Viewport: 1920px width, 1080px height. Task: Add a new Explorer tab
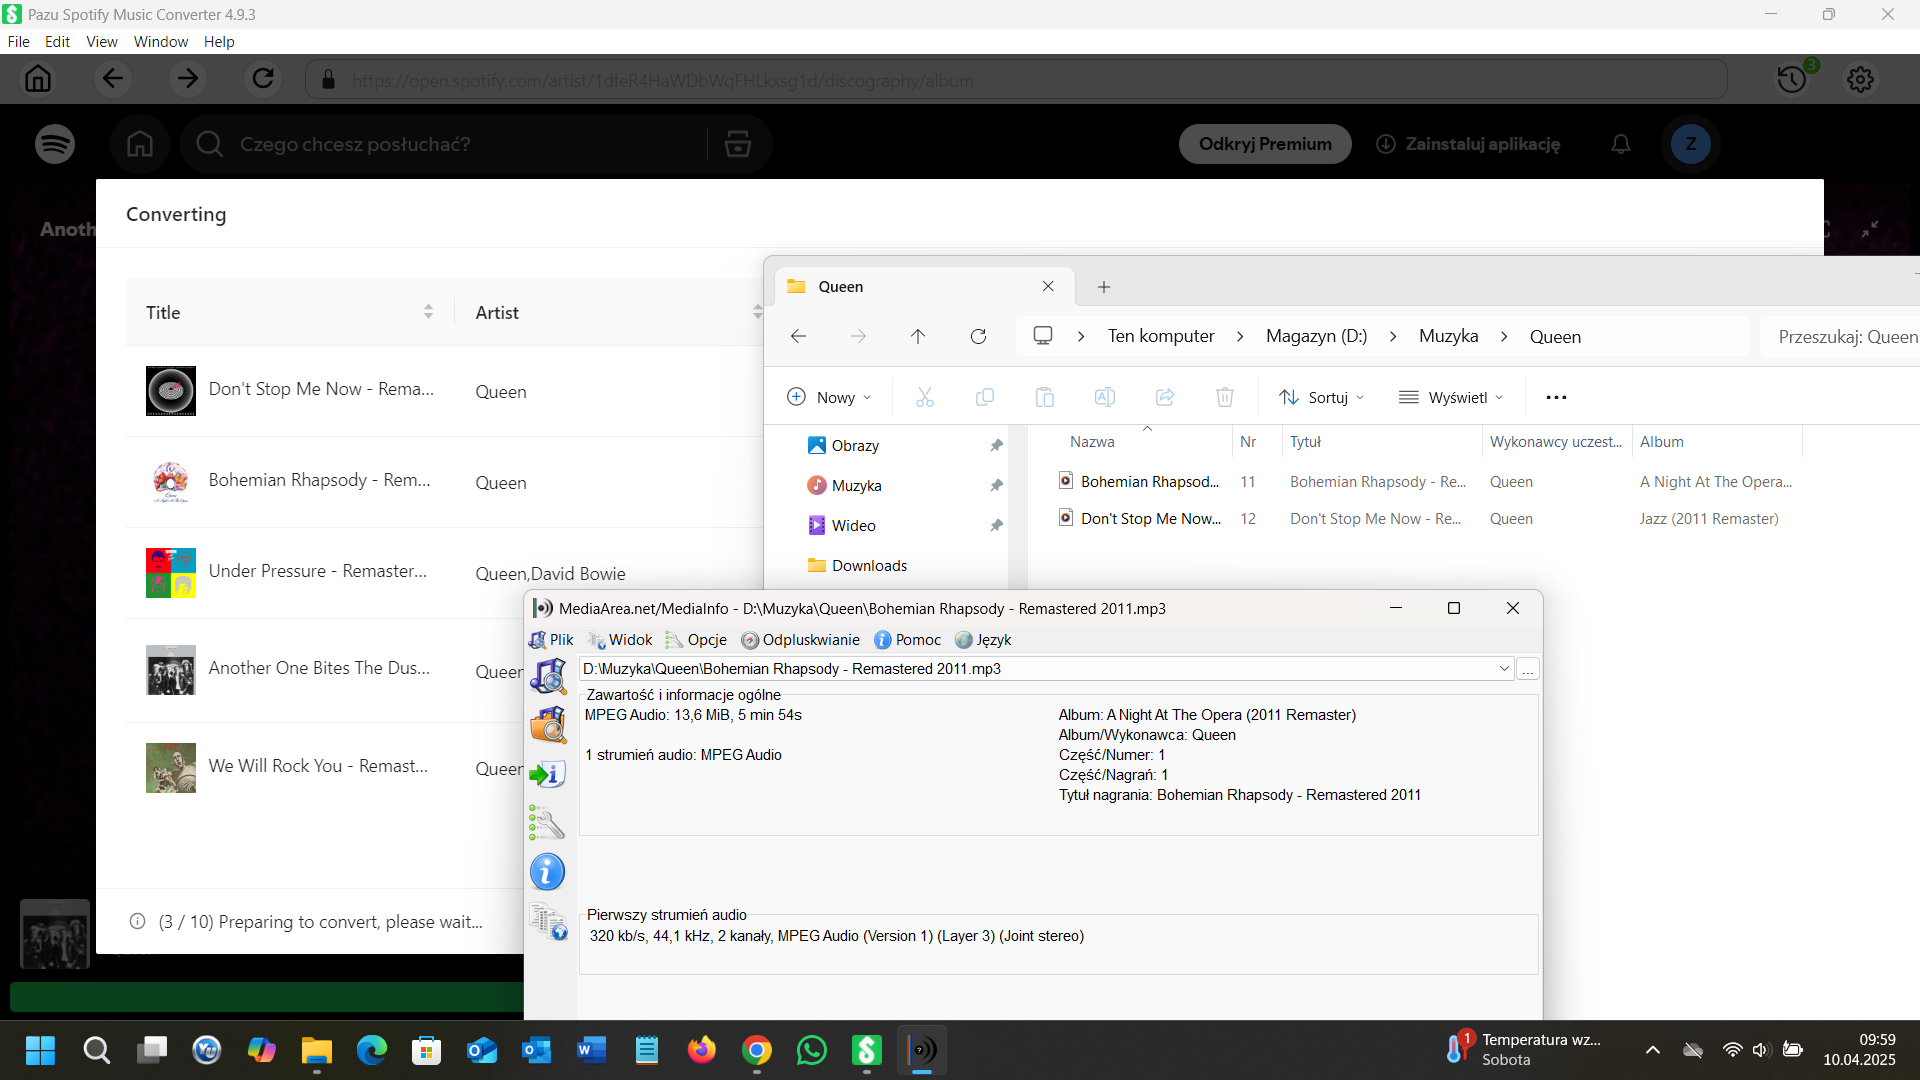[x=1104, y=287]
